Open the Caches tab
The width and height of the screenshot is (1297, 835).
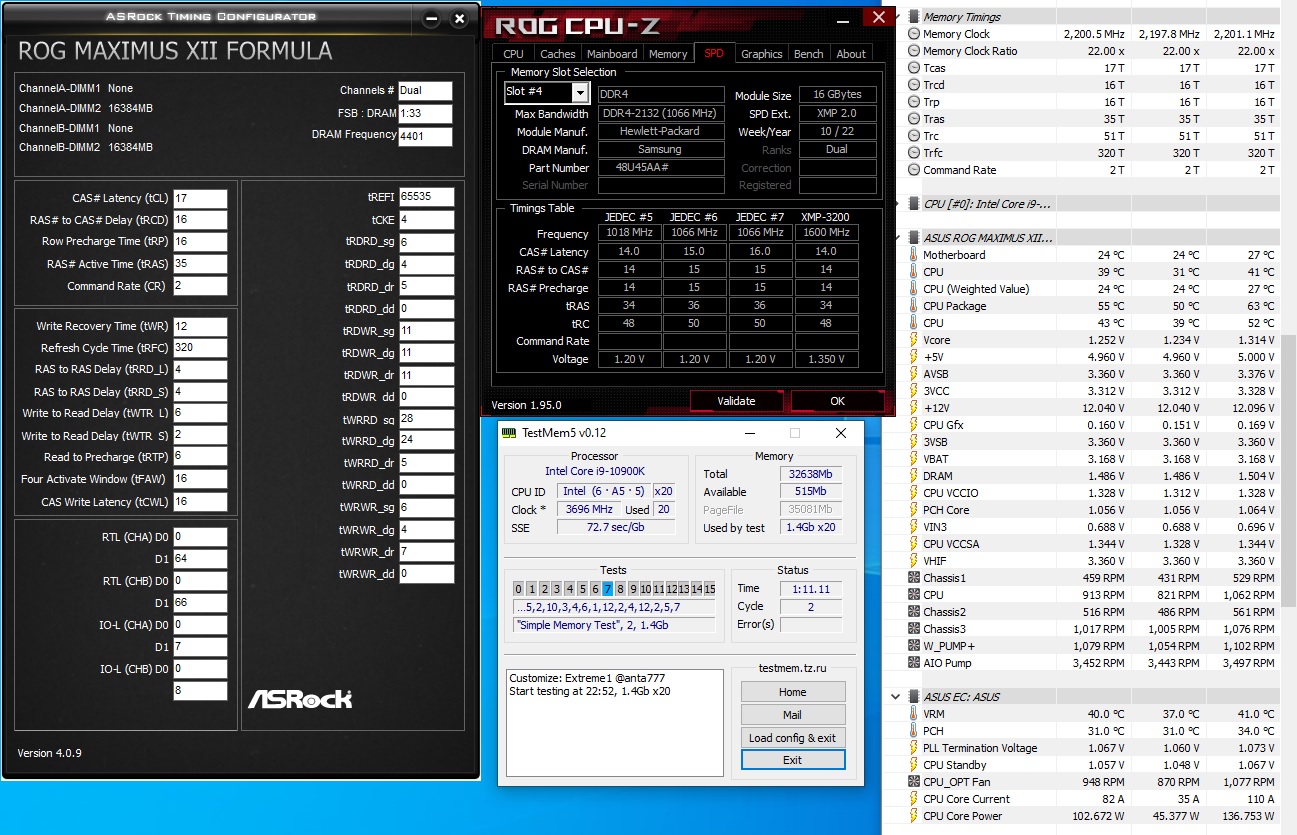[557, 54]
